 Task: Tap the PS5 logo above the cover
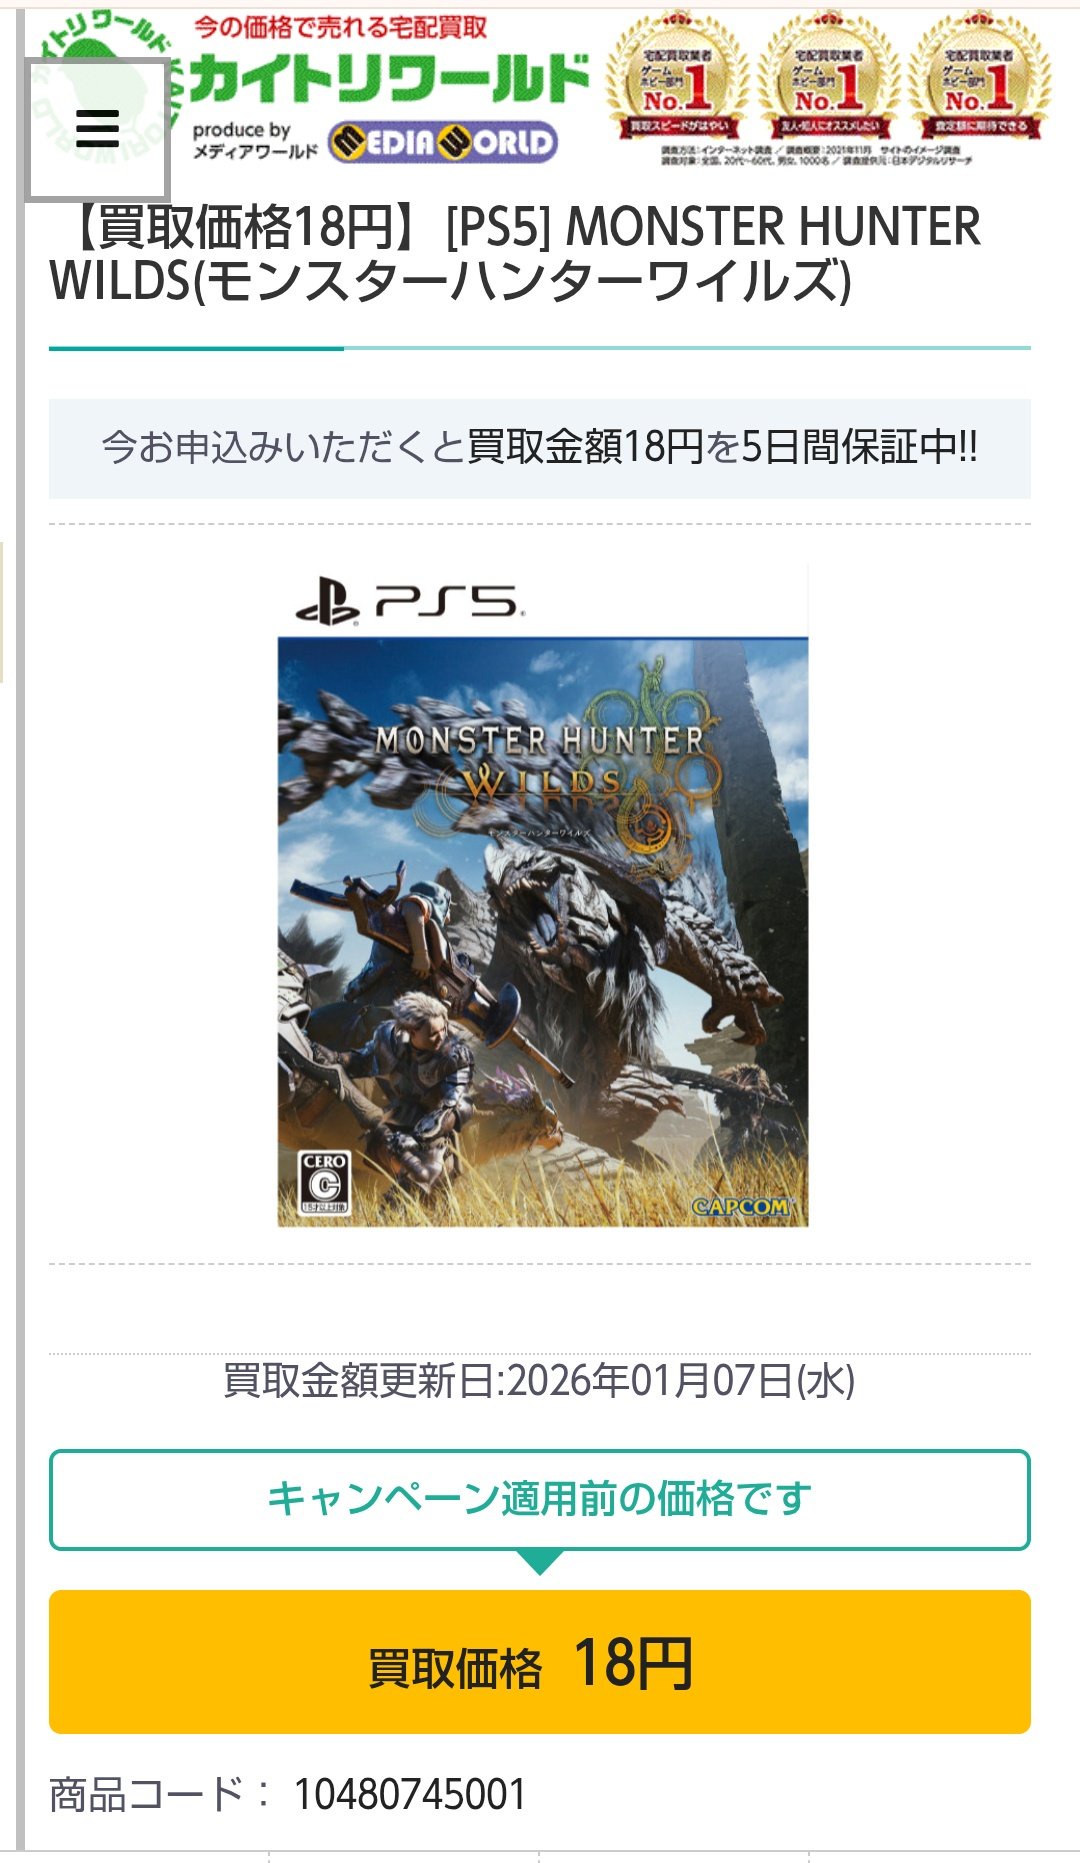tap(408, 602)
